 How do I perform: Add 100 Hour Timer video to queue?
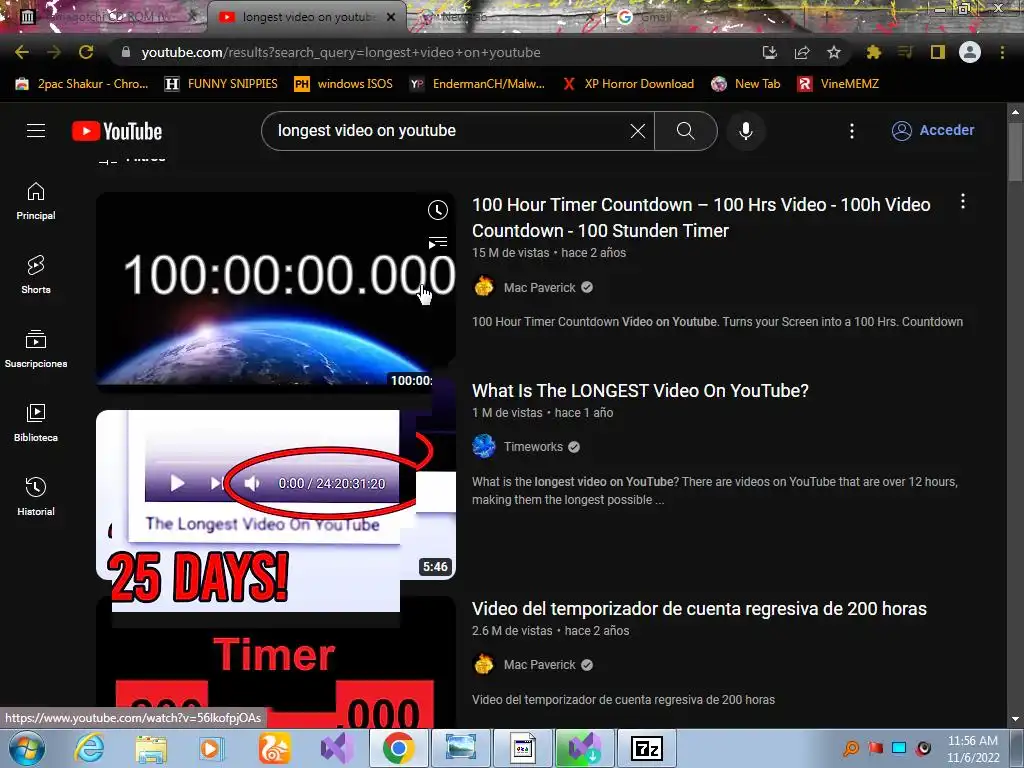point(438,243)
